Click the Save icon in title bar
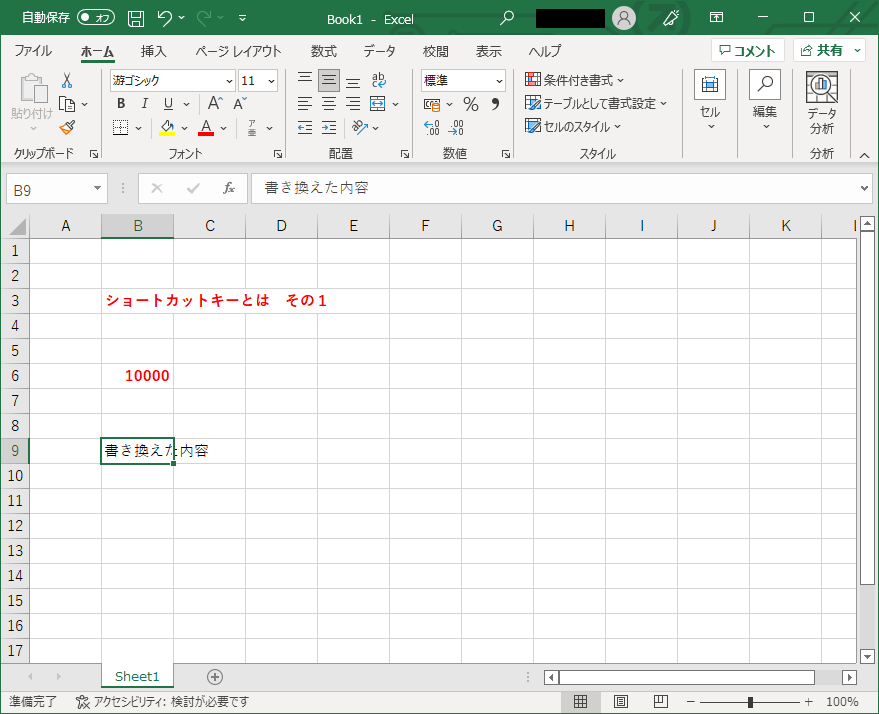The width and height of the screenshot is (879, 714). coord(136,18)
